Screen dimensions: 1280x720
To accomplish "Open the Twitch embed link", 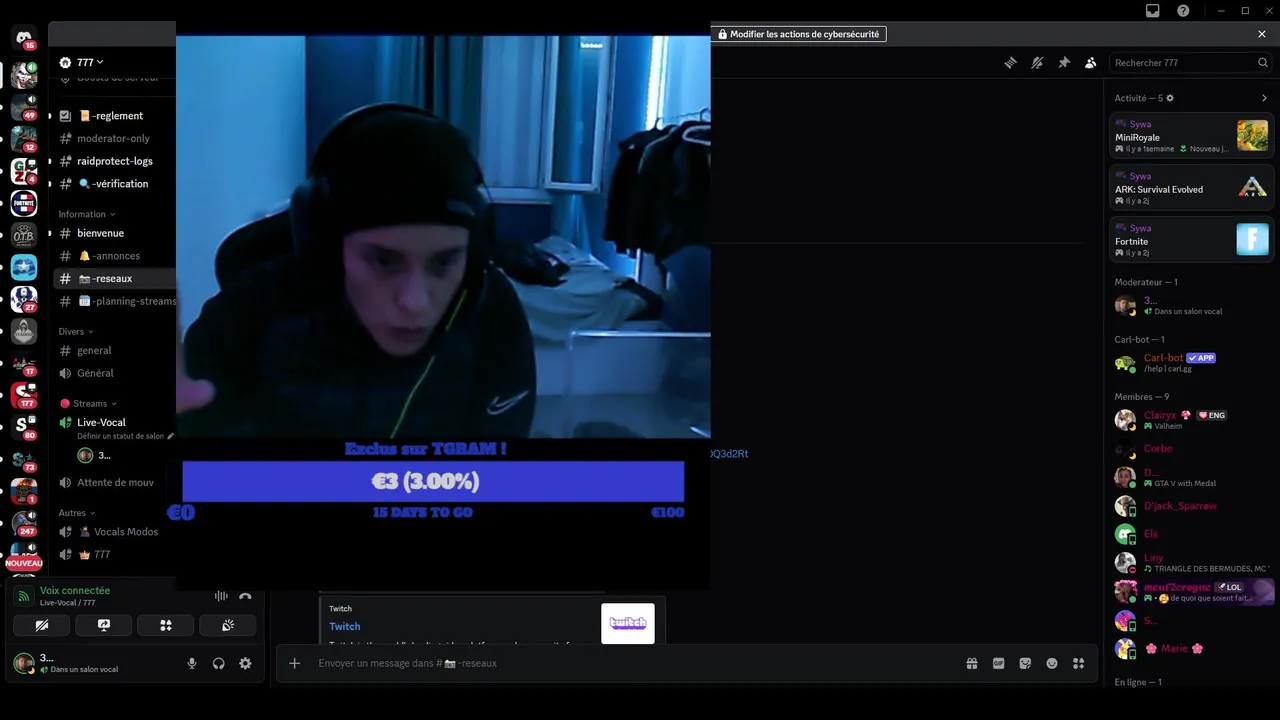I will 345,626.
